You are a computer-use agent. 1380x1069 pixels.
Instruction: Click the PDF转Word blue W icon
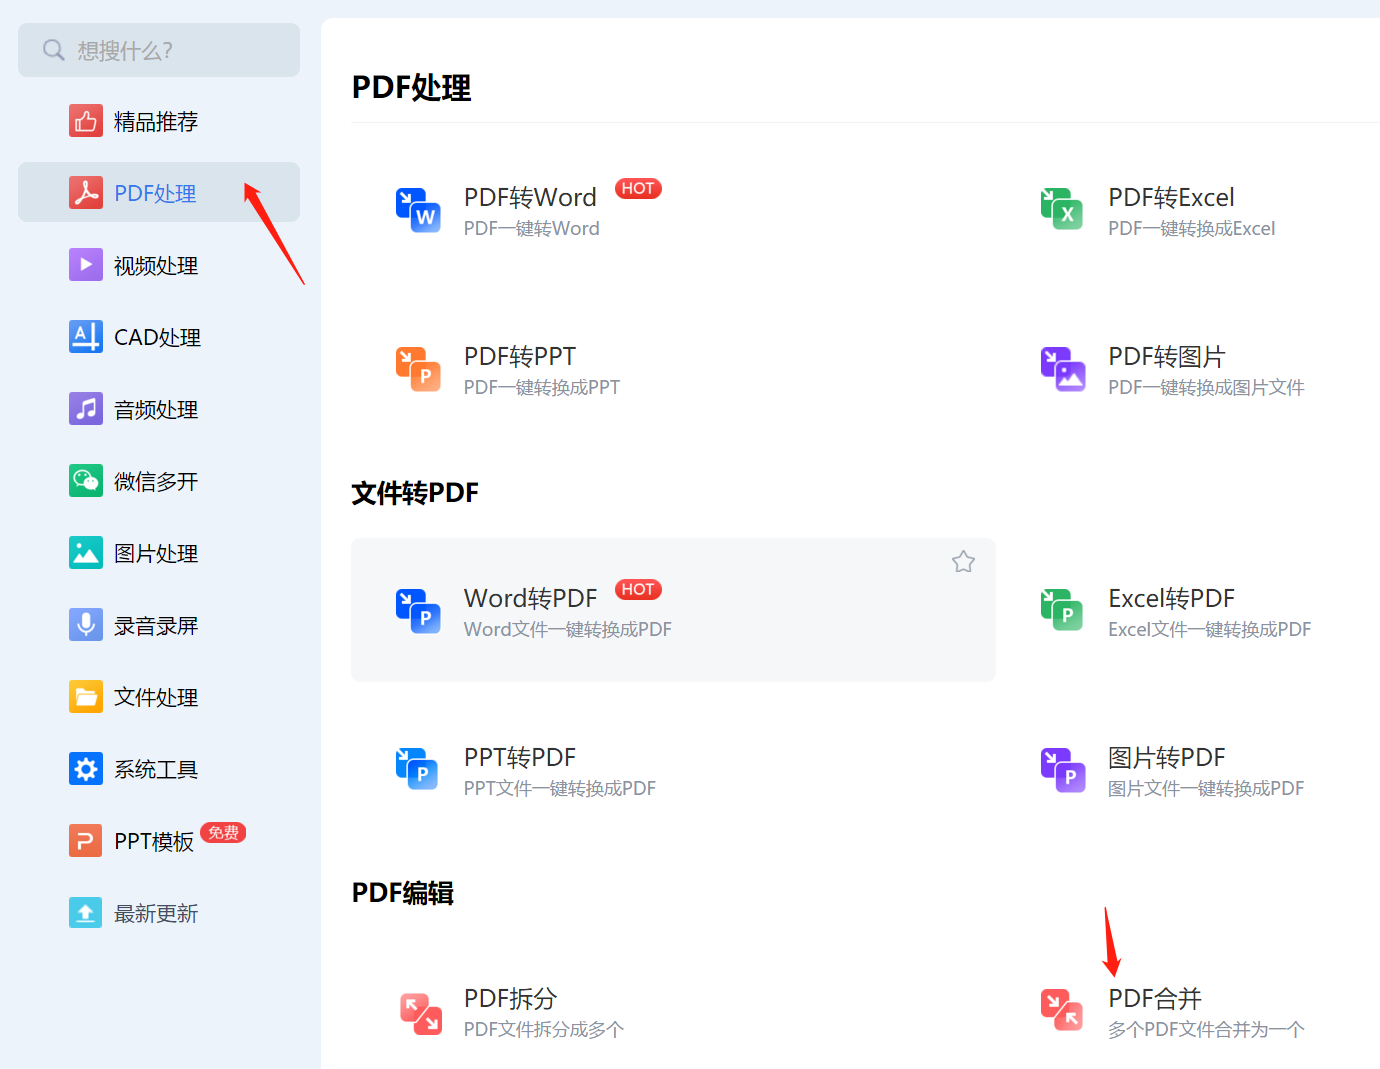(418, 210)
